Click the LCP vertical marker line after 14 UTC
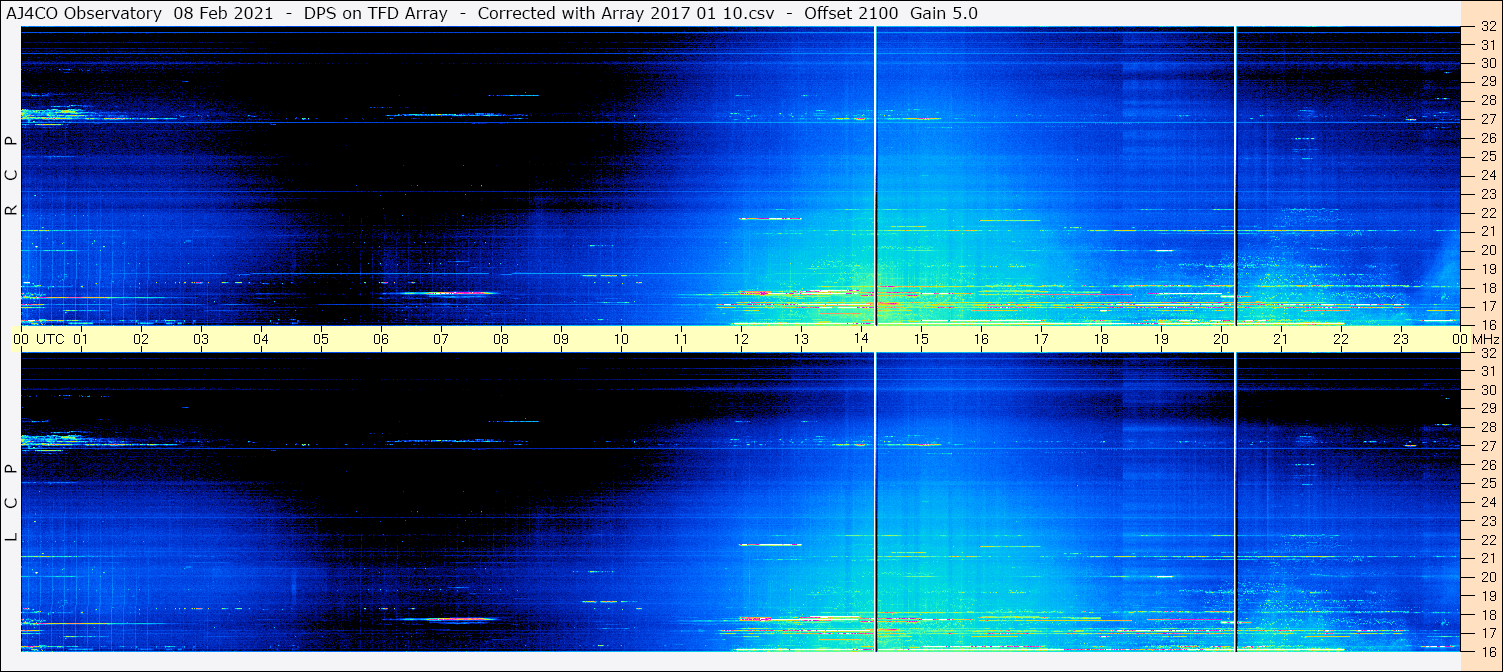 pos(875,502)
